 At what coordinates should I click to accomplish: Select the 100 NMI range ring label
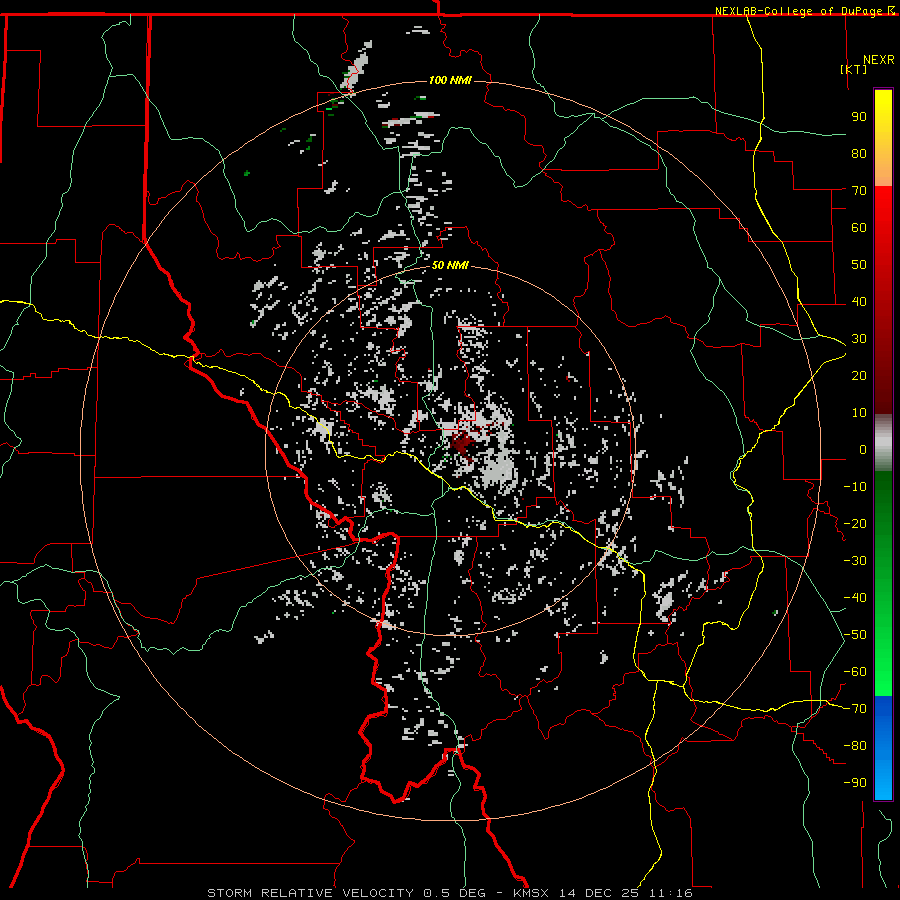[450, 80]
